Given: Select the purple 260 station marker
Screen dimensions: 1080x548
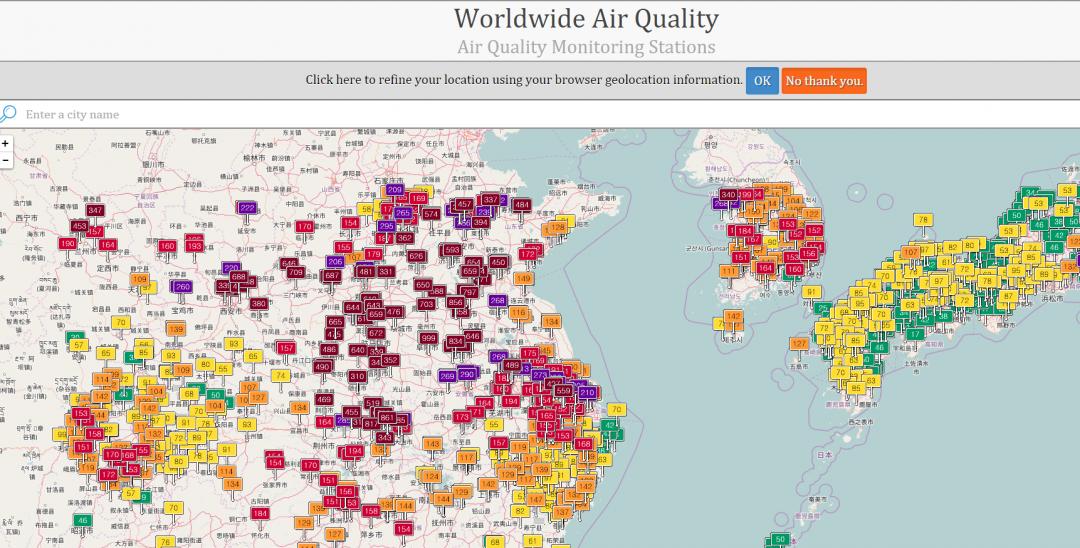Looking at the screenshot, I should click(x=182, y=286).
